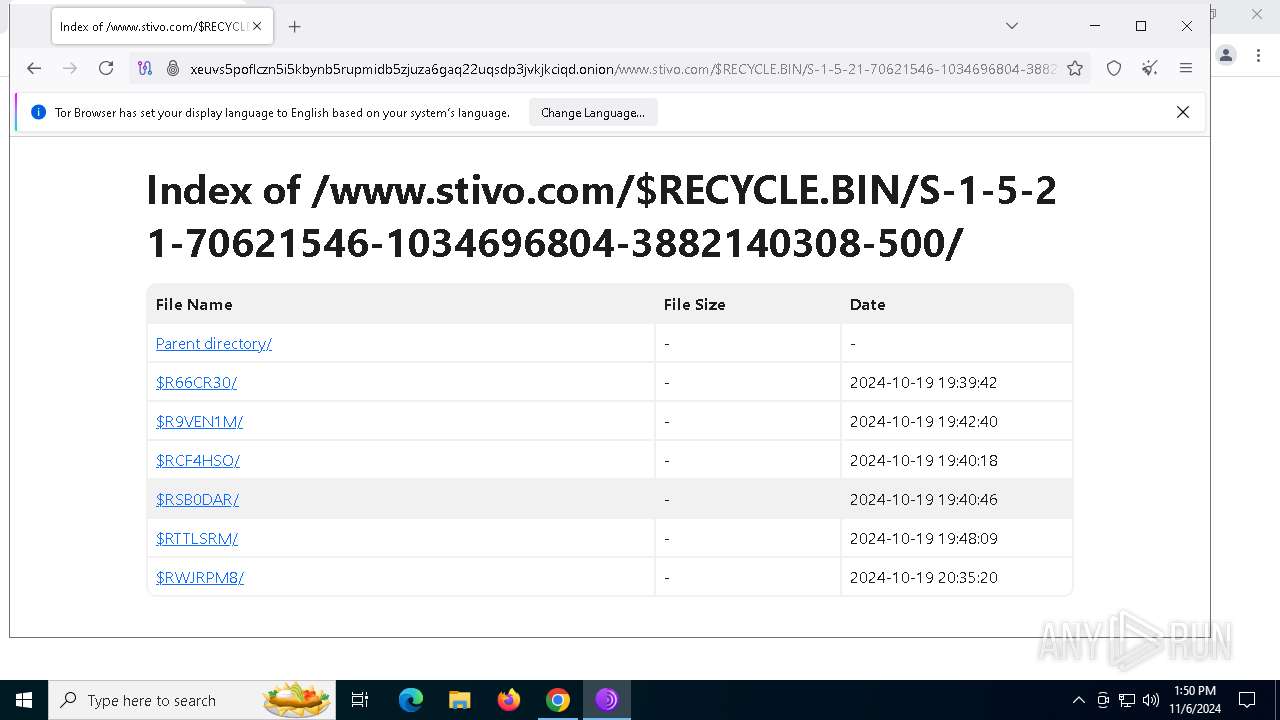Open the browser hamburger menu
Screen dimensions: 1280x720
tap(1186, 68)
